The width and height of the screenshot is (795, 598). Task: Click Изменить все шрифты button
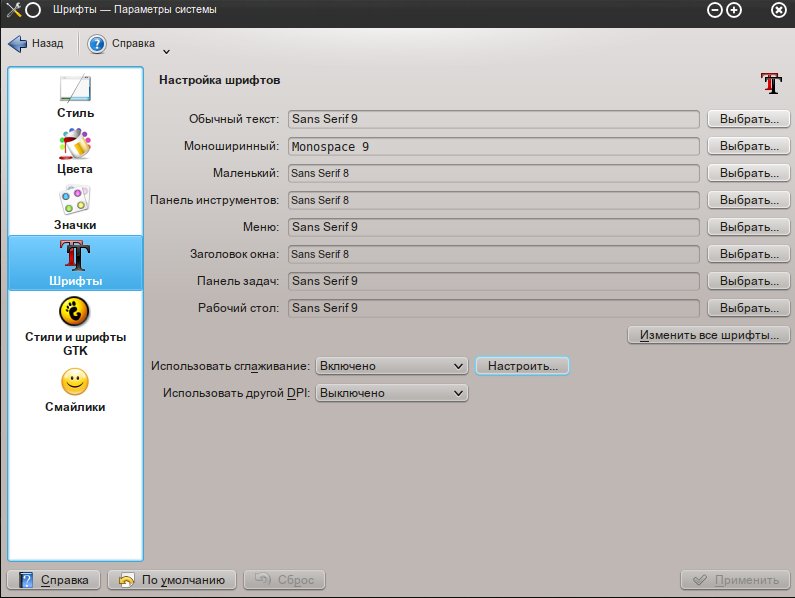click(708, 335)
